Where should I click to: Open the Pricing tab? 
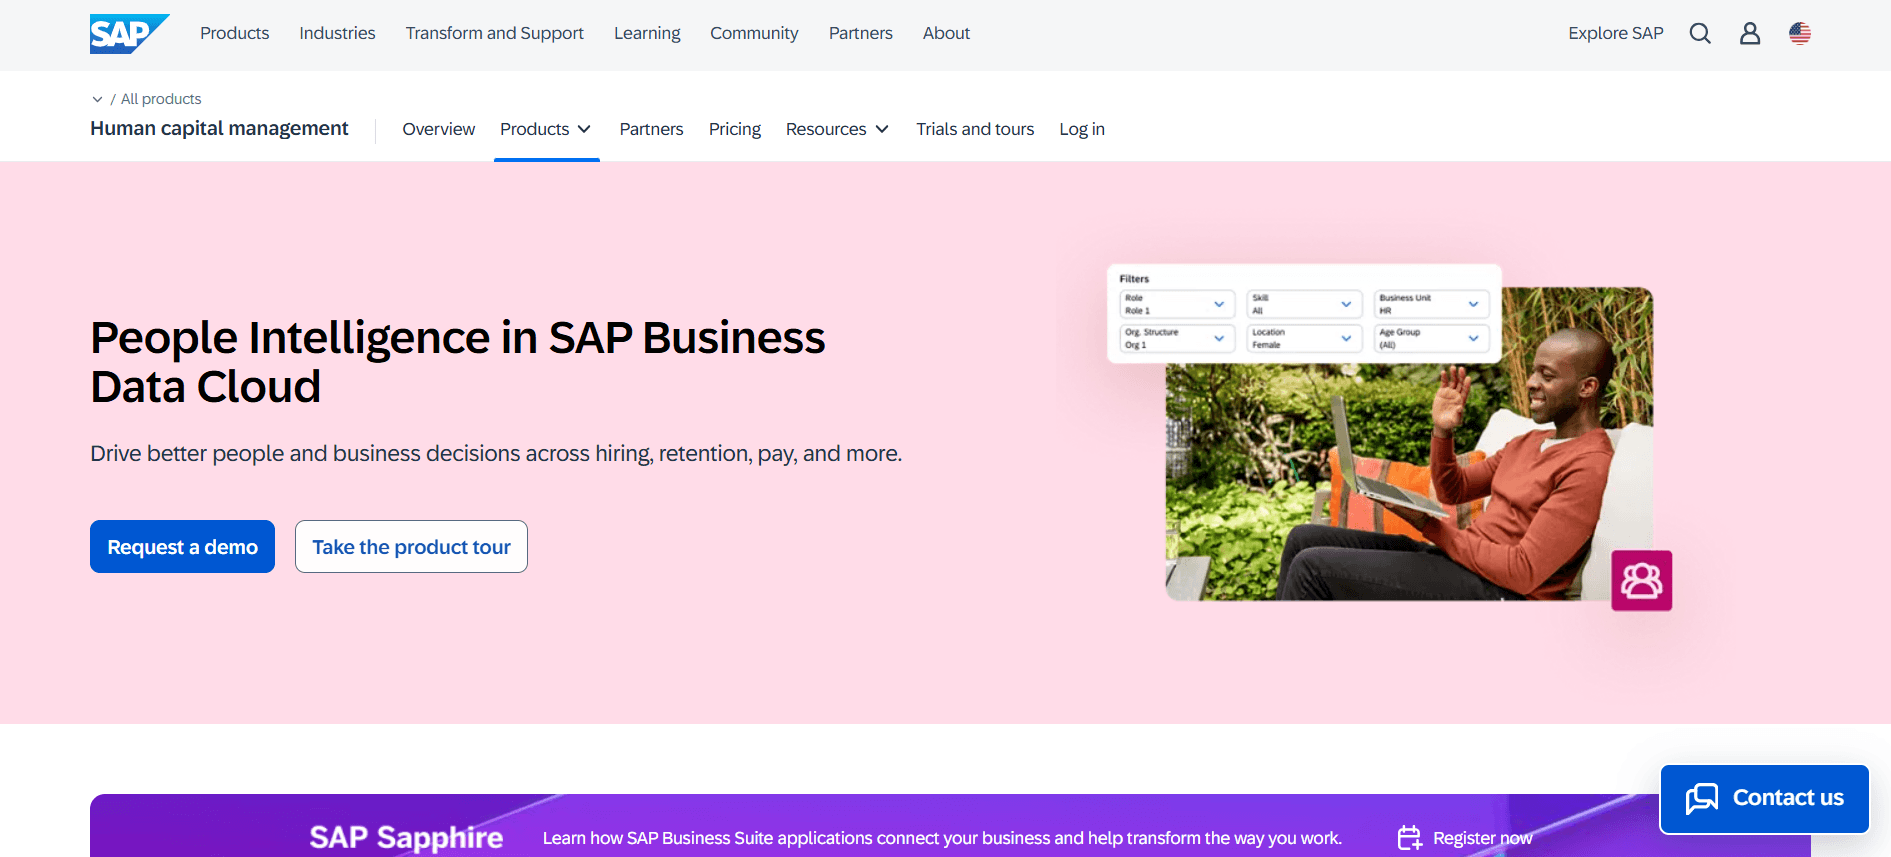point(735,129)
